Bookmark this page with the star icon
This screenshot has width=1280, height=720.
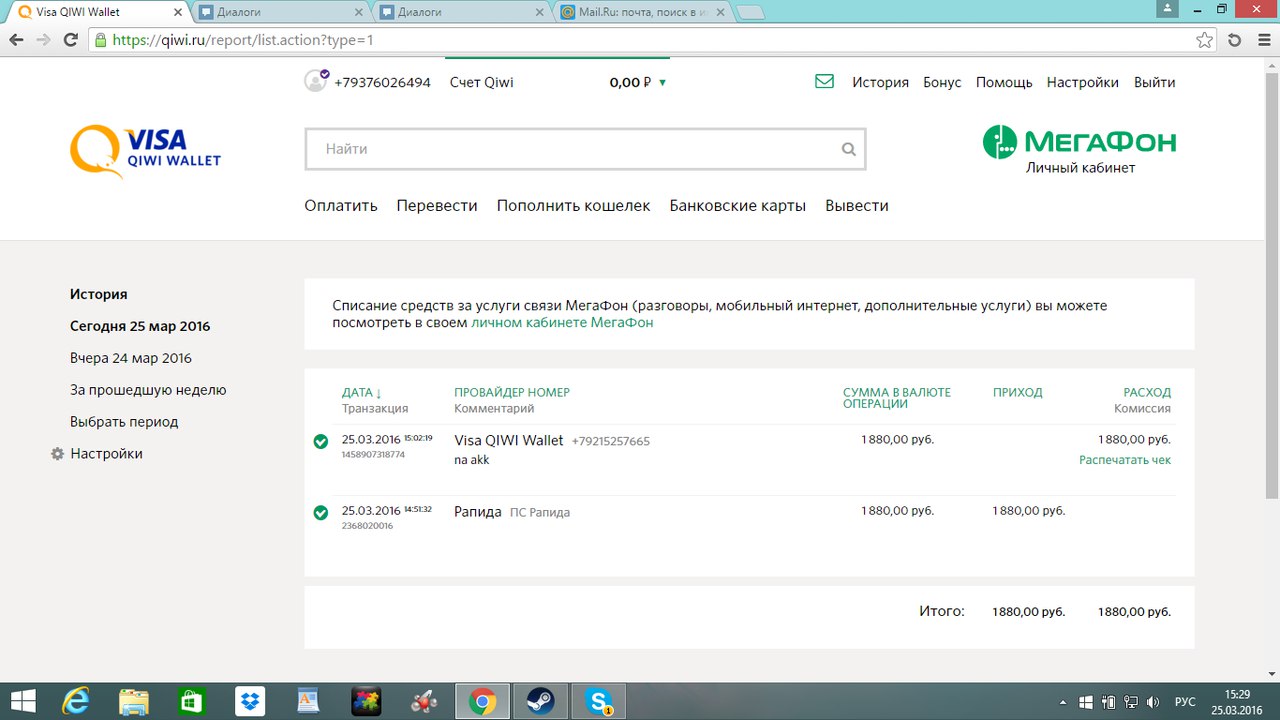pyautogui.click(x=1205, y=40)
